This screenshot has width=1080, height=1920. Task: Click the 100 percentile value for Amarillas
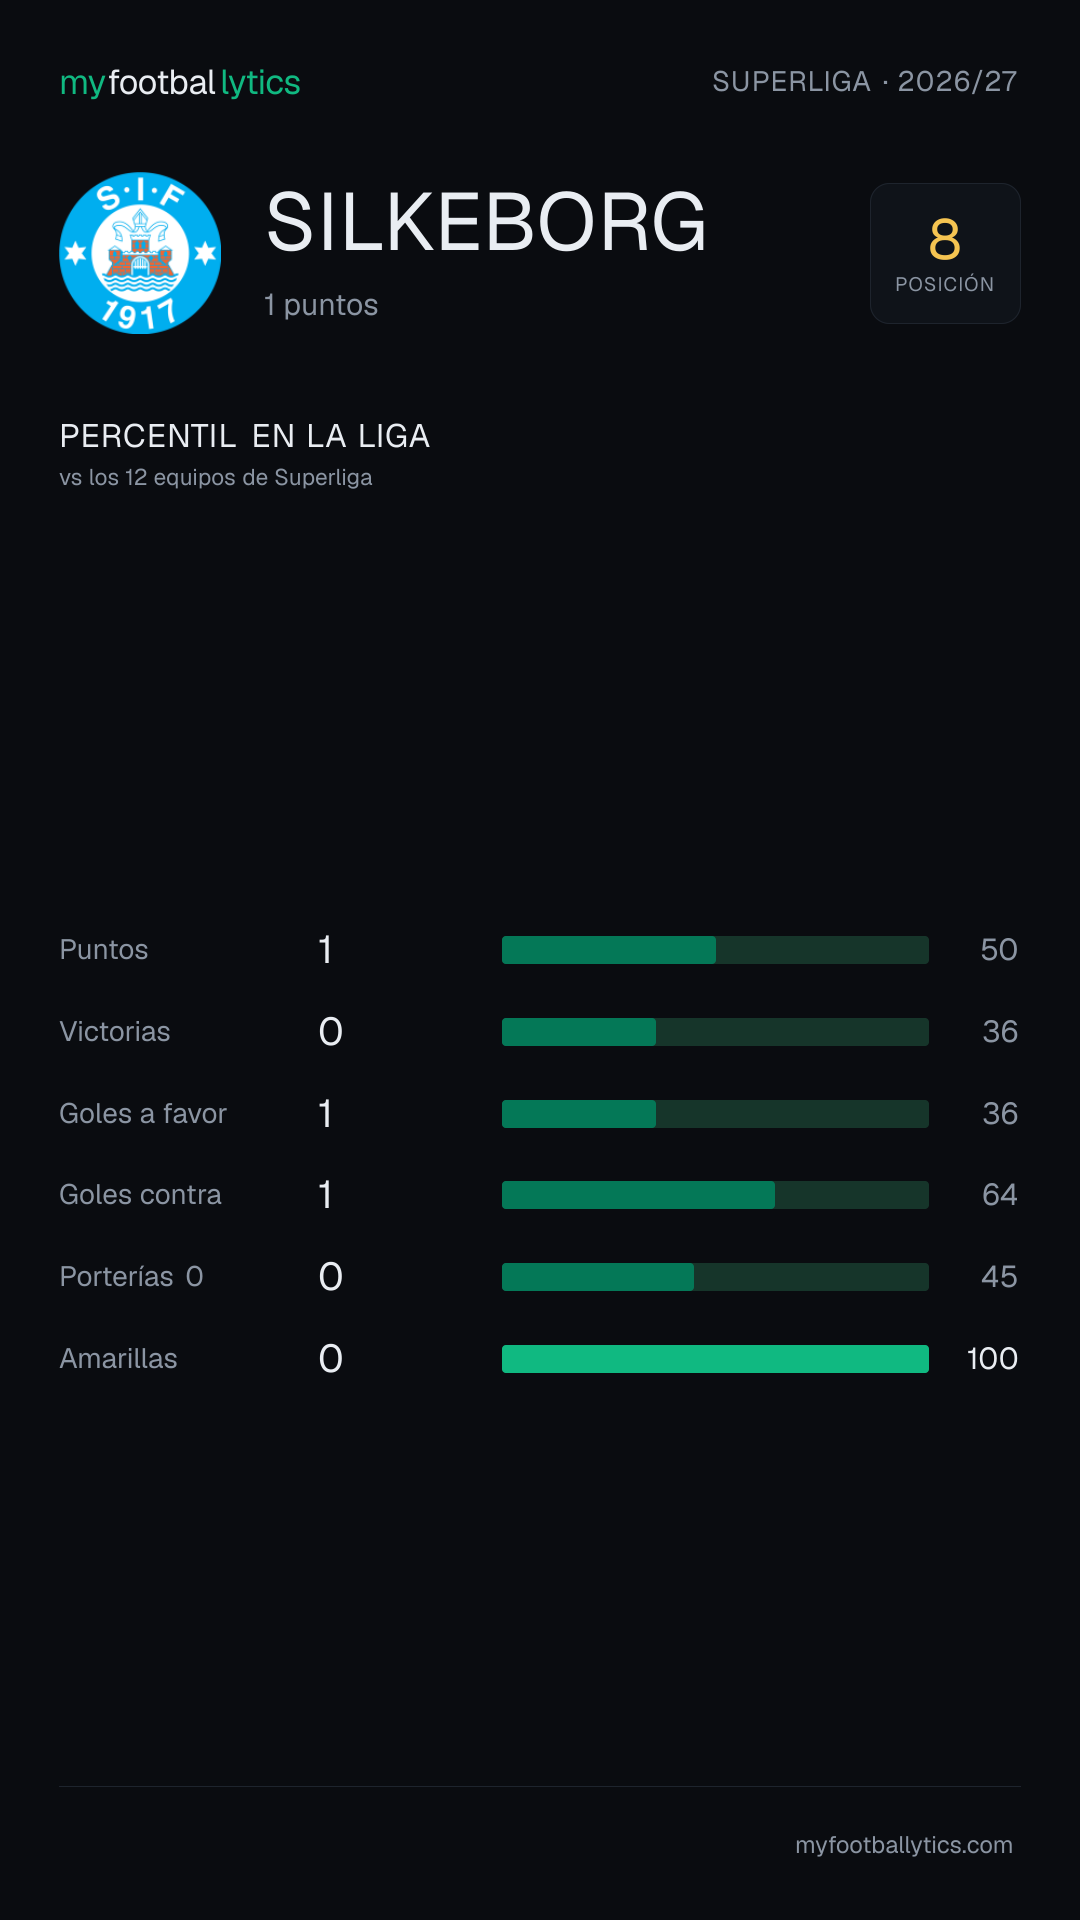click(992, 1359)
